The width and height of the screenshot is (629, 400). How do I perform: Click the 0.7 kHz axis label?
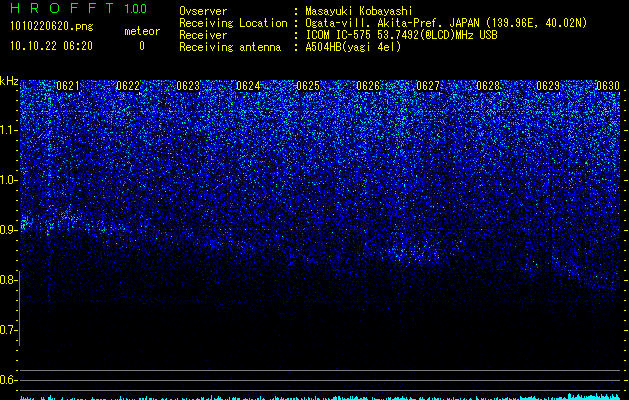(8, 330)
